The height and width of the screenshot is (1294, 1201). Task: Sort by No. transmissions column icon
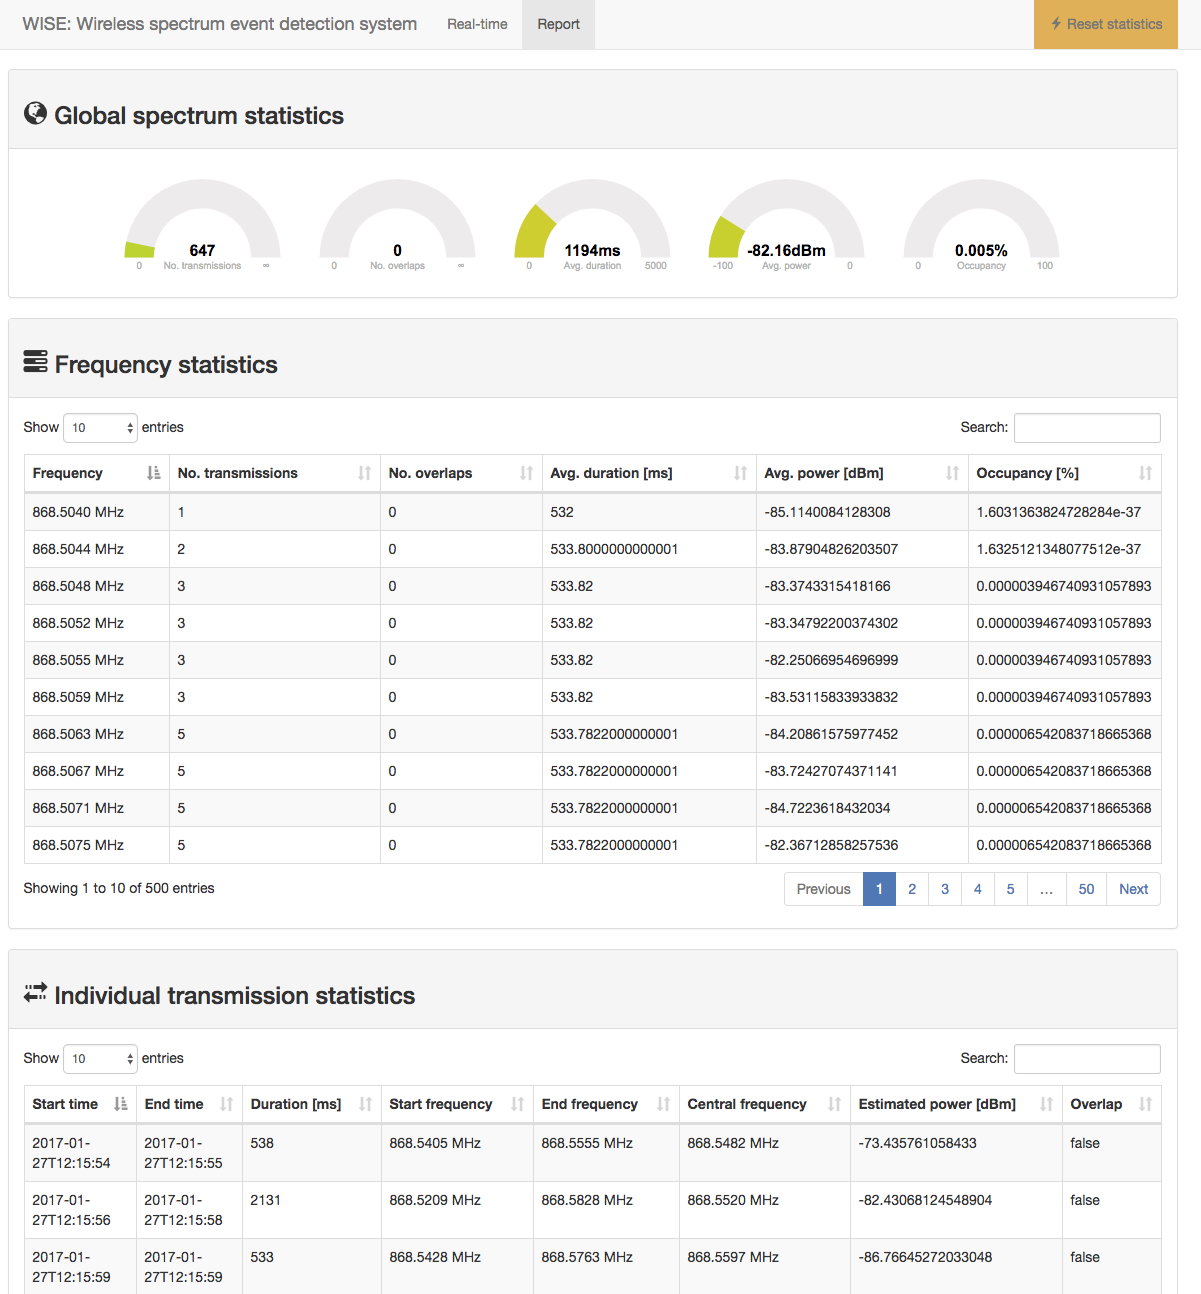[x=364, y=473]
